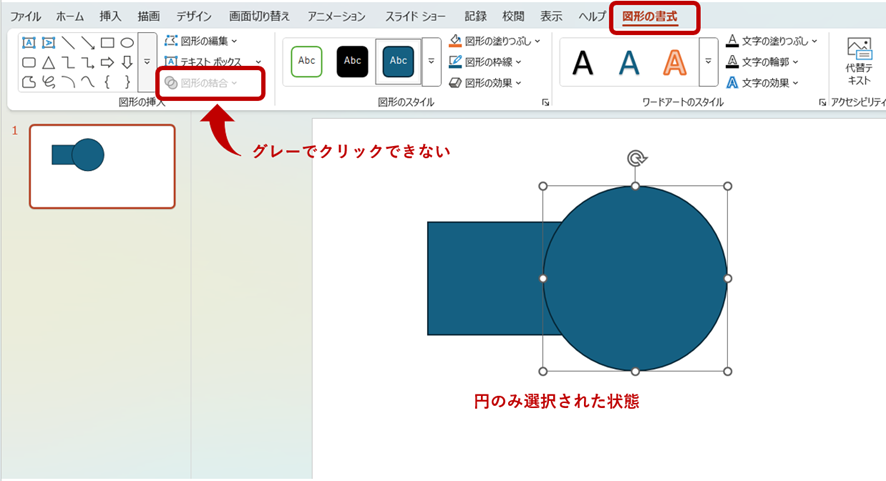
Task: Select the left brace shape
Action: [x=107, y=81]
